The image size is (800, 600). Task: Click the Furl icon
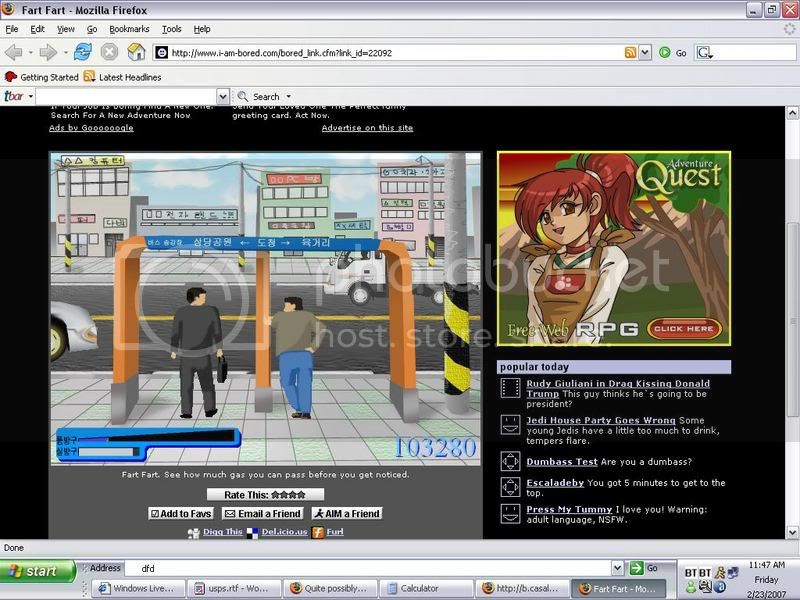(x=318, y=533)
